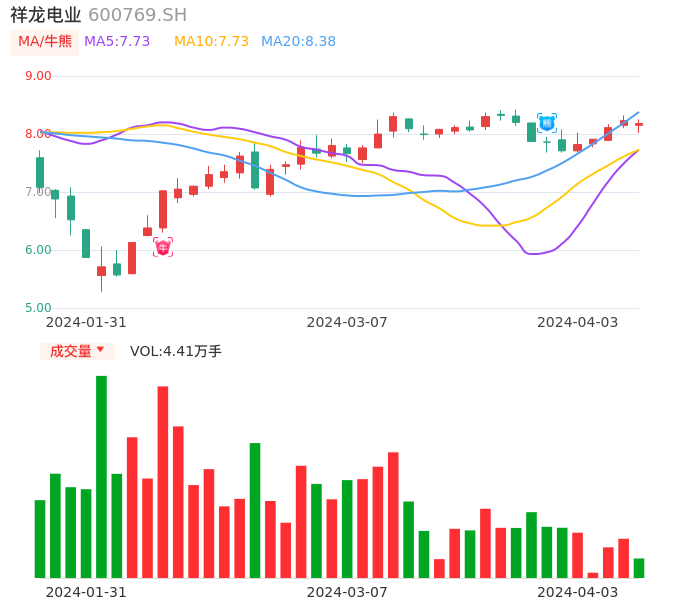Toggle the yellow MA10 line label
Screen dimensions: 686x606
[211, 42]
